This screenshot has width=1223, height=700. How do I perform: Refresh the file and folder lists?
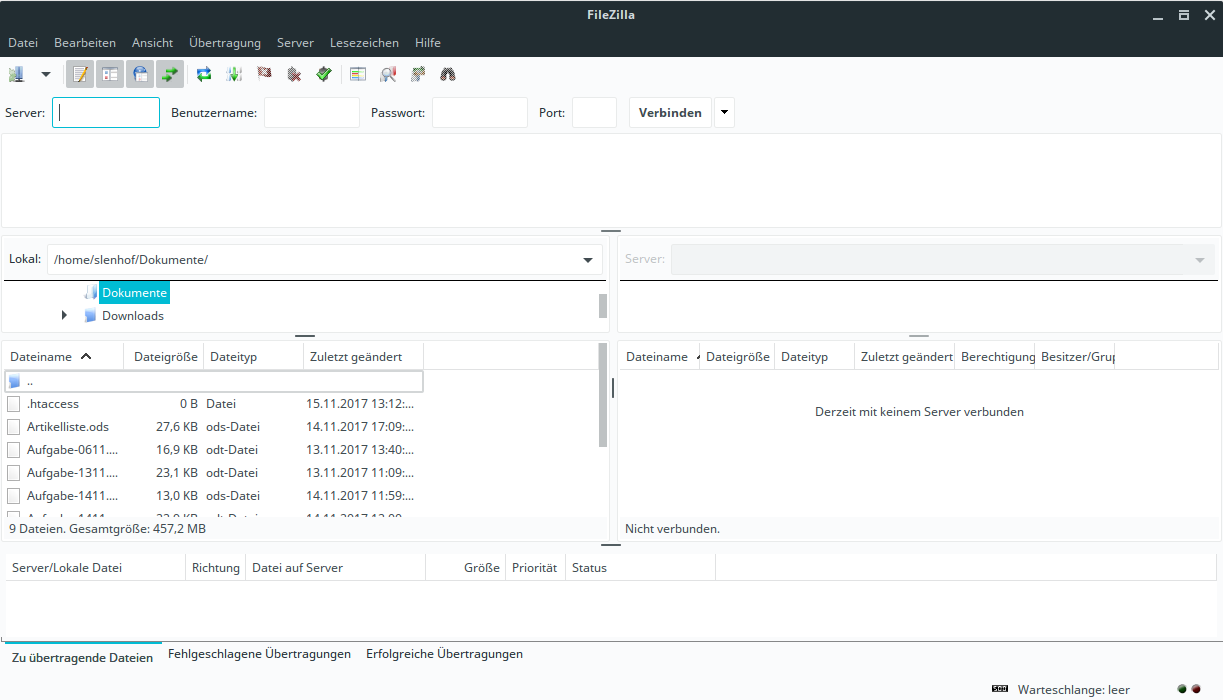click(x=204, y=74)
